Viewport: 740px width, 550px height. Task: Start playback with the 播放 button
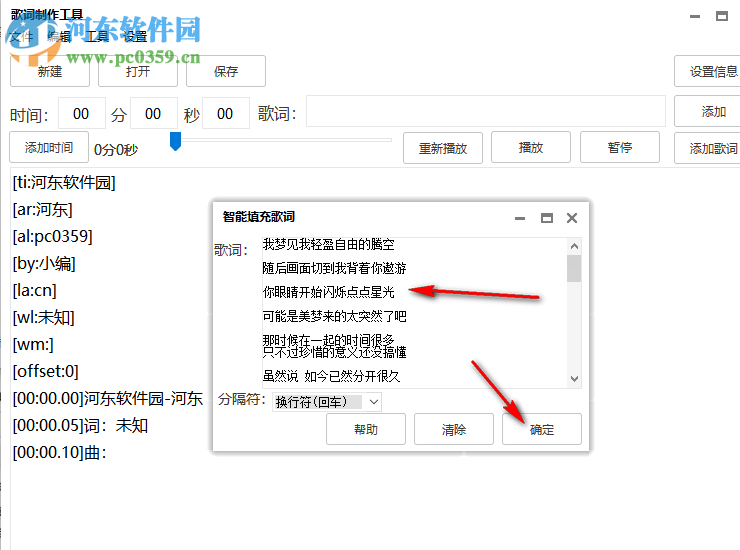point(531,148)
